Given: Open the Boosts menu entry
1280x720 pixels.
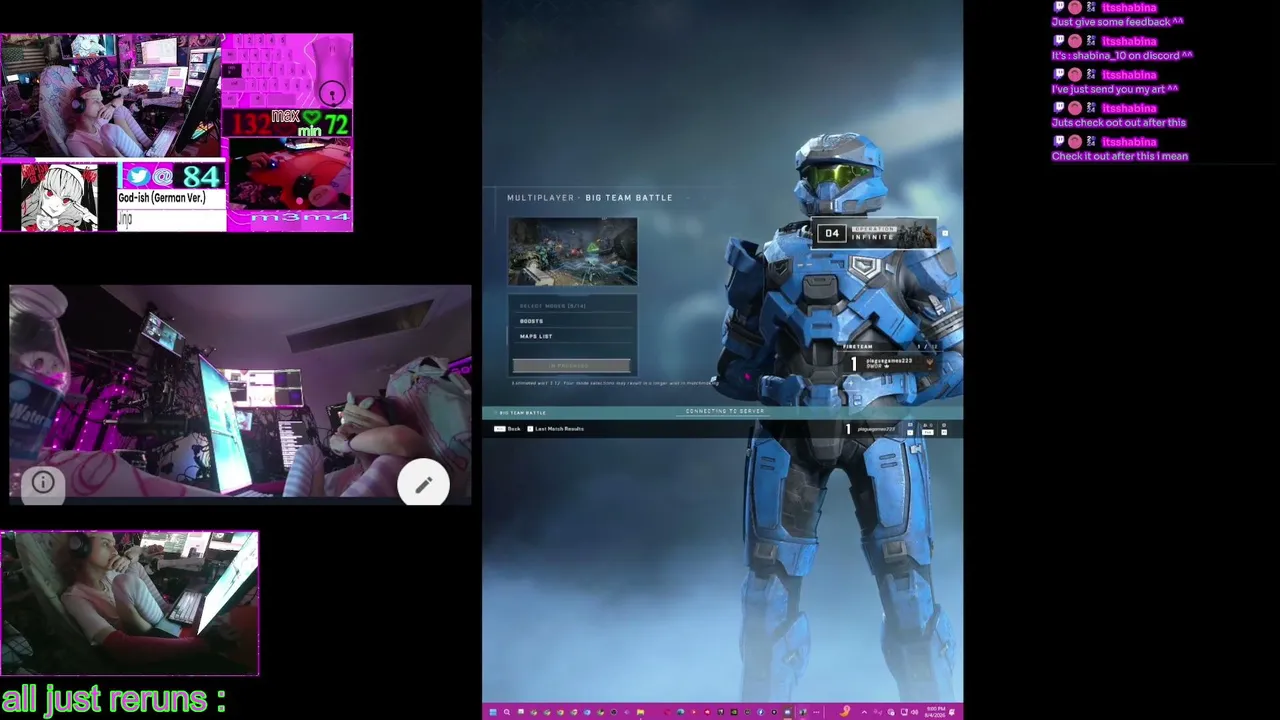Looking at the screenshot, I should (x=571, y=321).
